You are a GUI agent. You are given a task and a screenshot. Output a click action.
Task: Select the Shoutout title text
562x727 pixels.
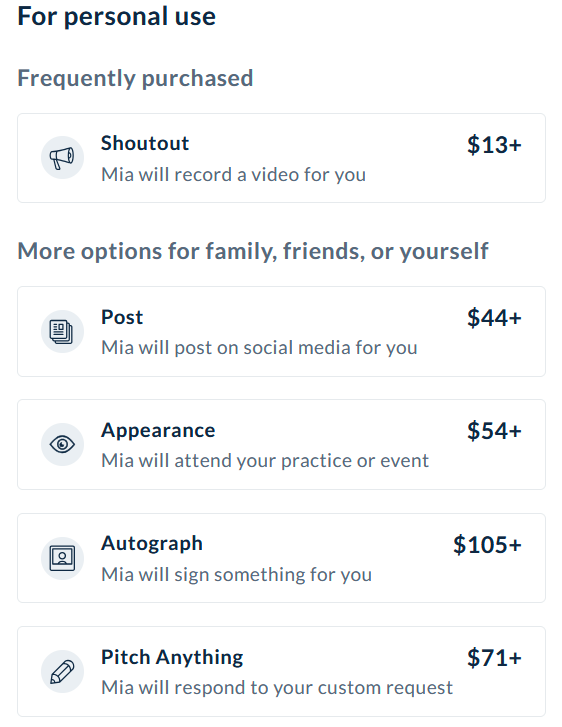145,143
